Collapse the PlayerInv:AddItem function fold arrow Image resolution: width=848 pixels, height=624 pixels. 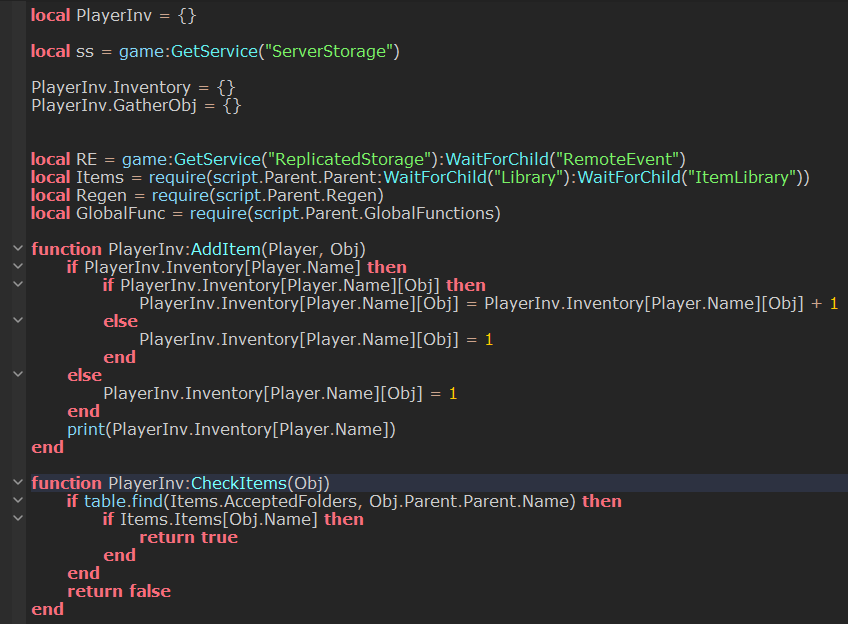click(x=18, y=249)
